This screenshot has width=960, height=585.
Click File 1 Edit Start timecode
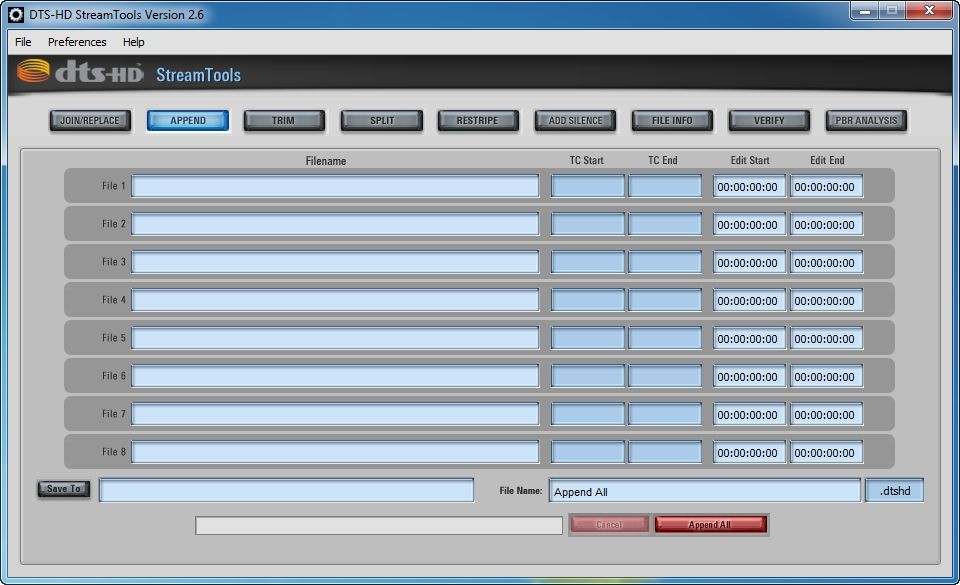pos(749,187)
